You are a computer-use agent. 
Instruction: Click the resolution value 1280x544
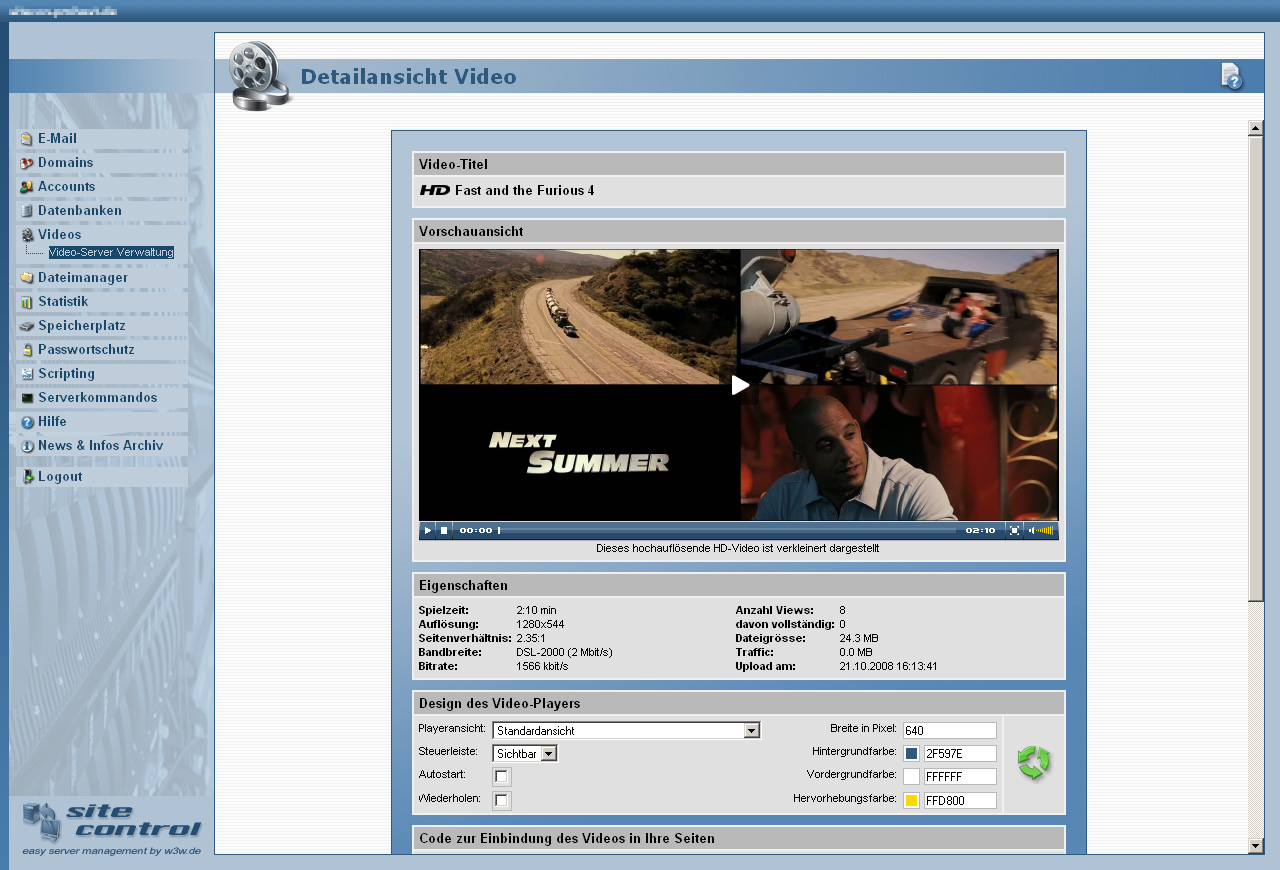(540, 624)
